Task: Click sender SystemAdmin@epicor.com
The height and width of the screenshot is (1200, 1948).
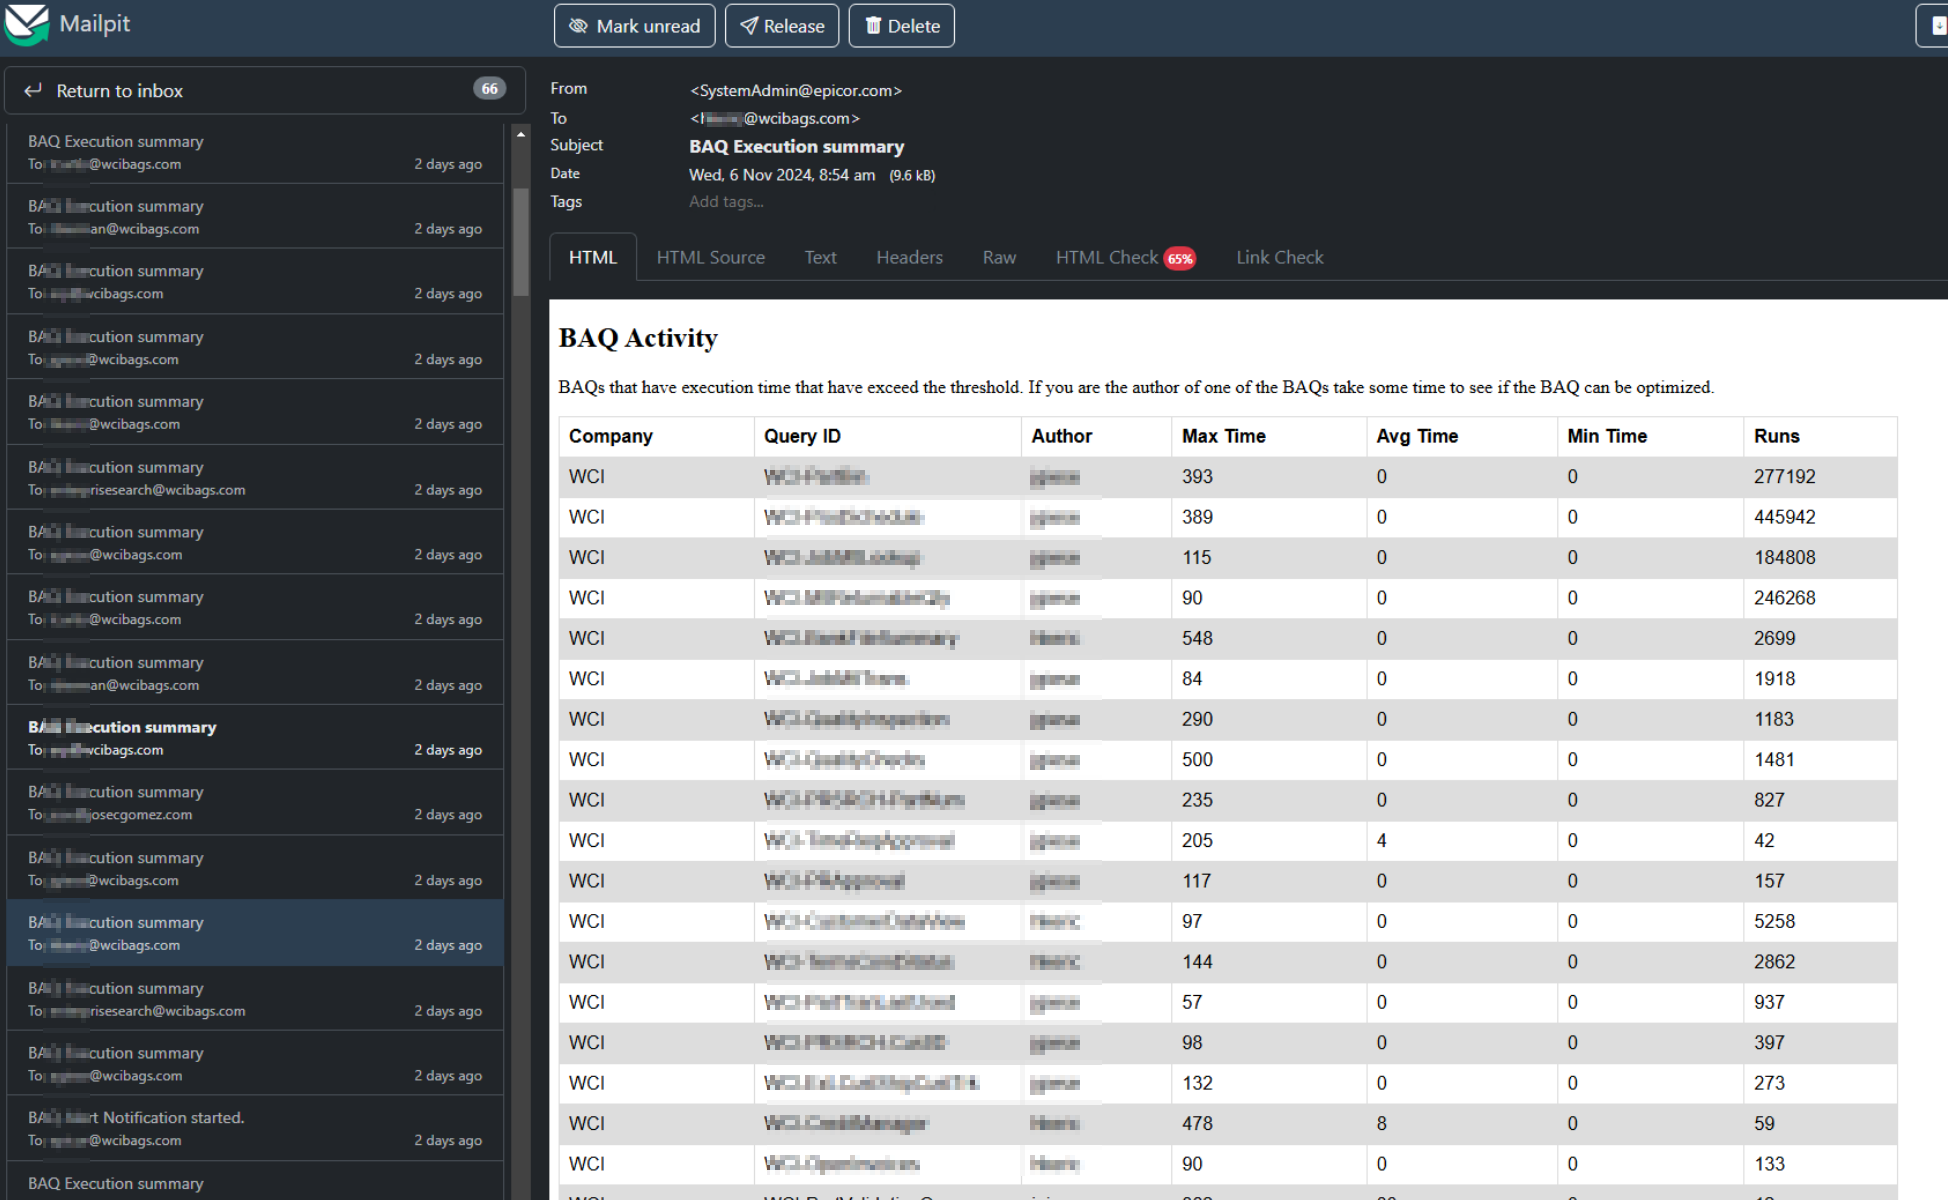Action: (796, 90)
